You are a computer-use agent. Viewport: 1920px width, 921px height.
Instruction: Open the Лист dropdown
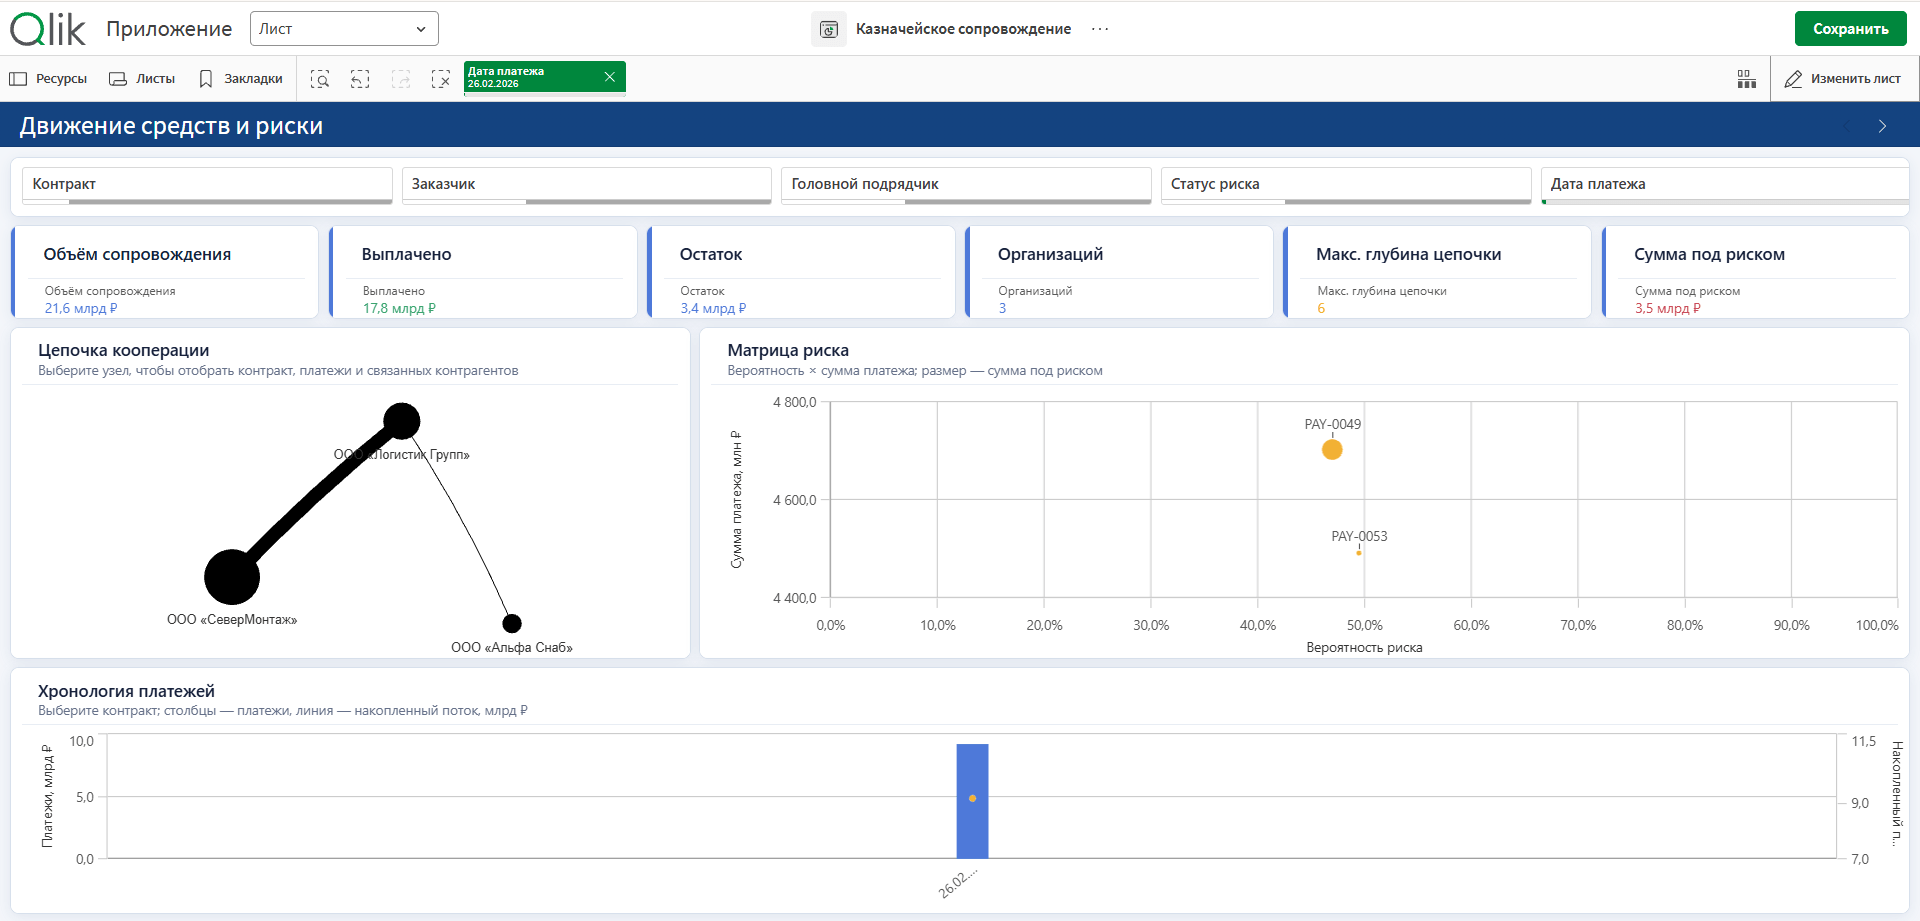[344, 29]
